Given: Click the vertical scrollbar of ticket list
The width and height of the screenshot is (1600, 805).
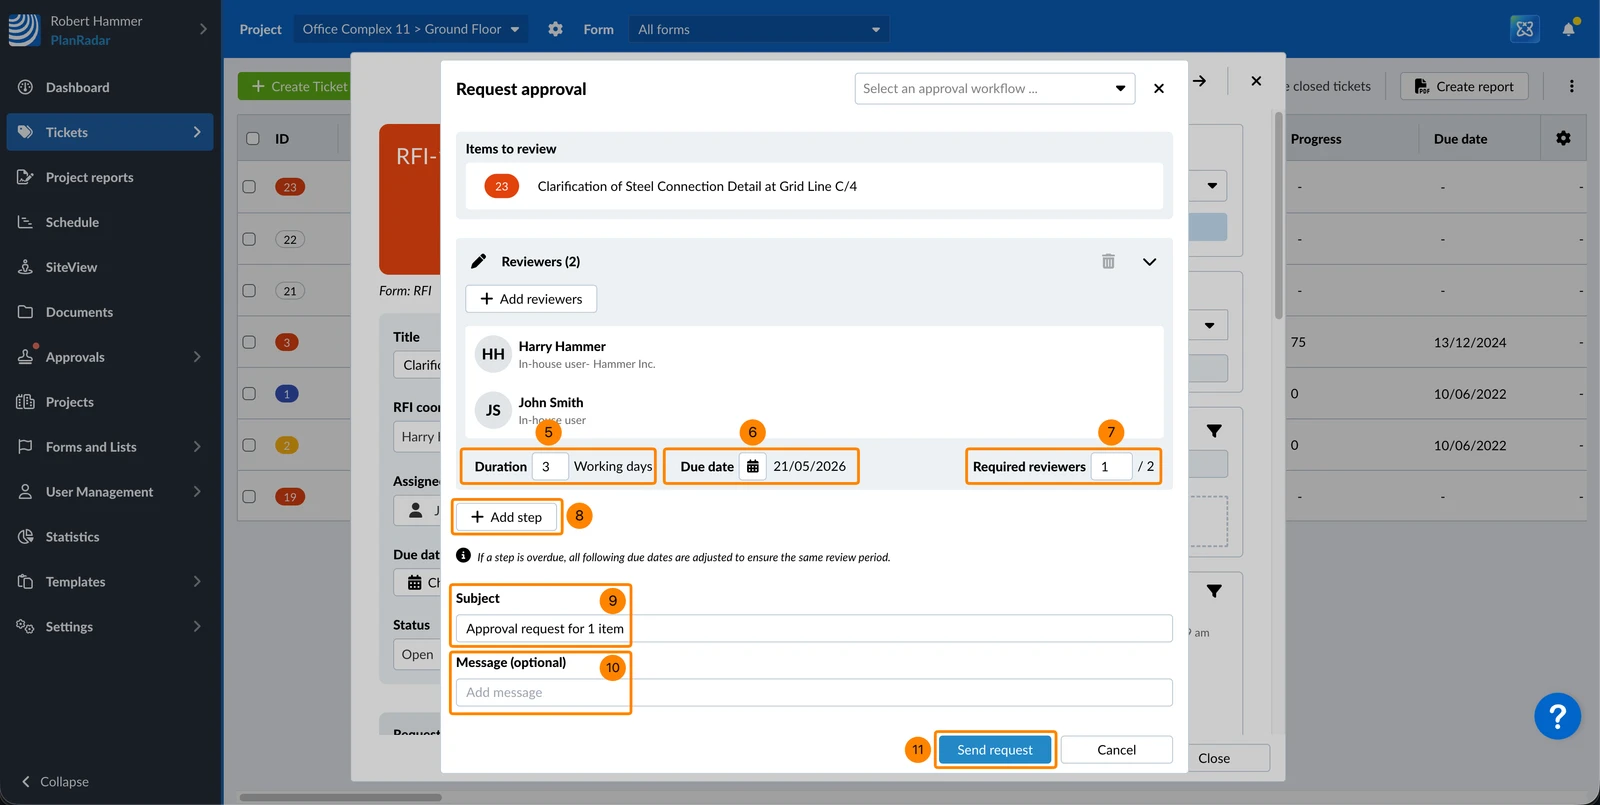Looking at the screenshot, I should point(1278,215).
